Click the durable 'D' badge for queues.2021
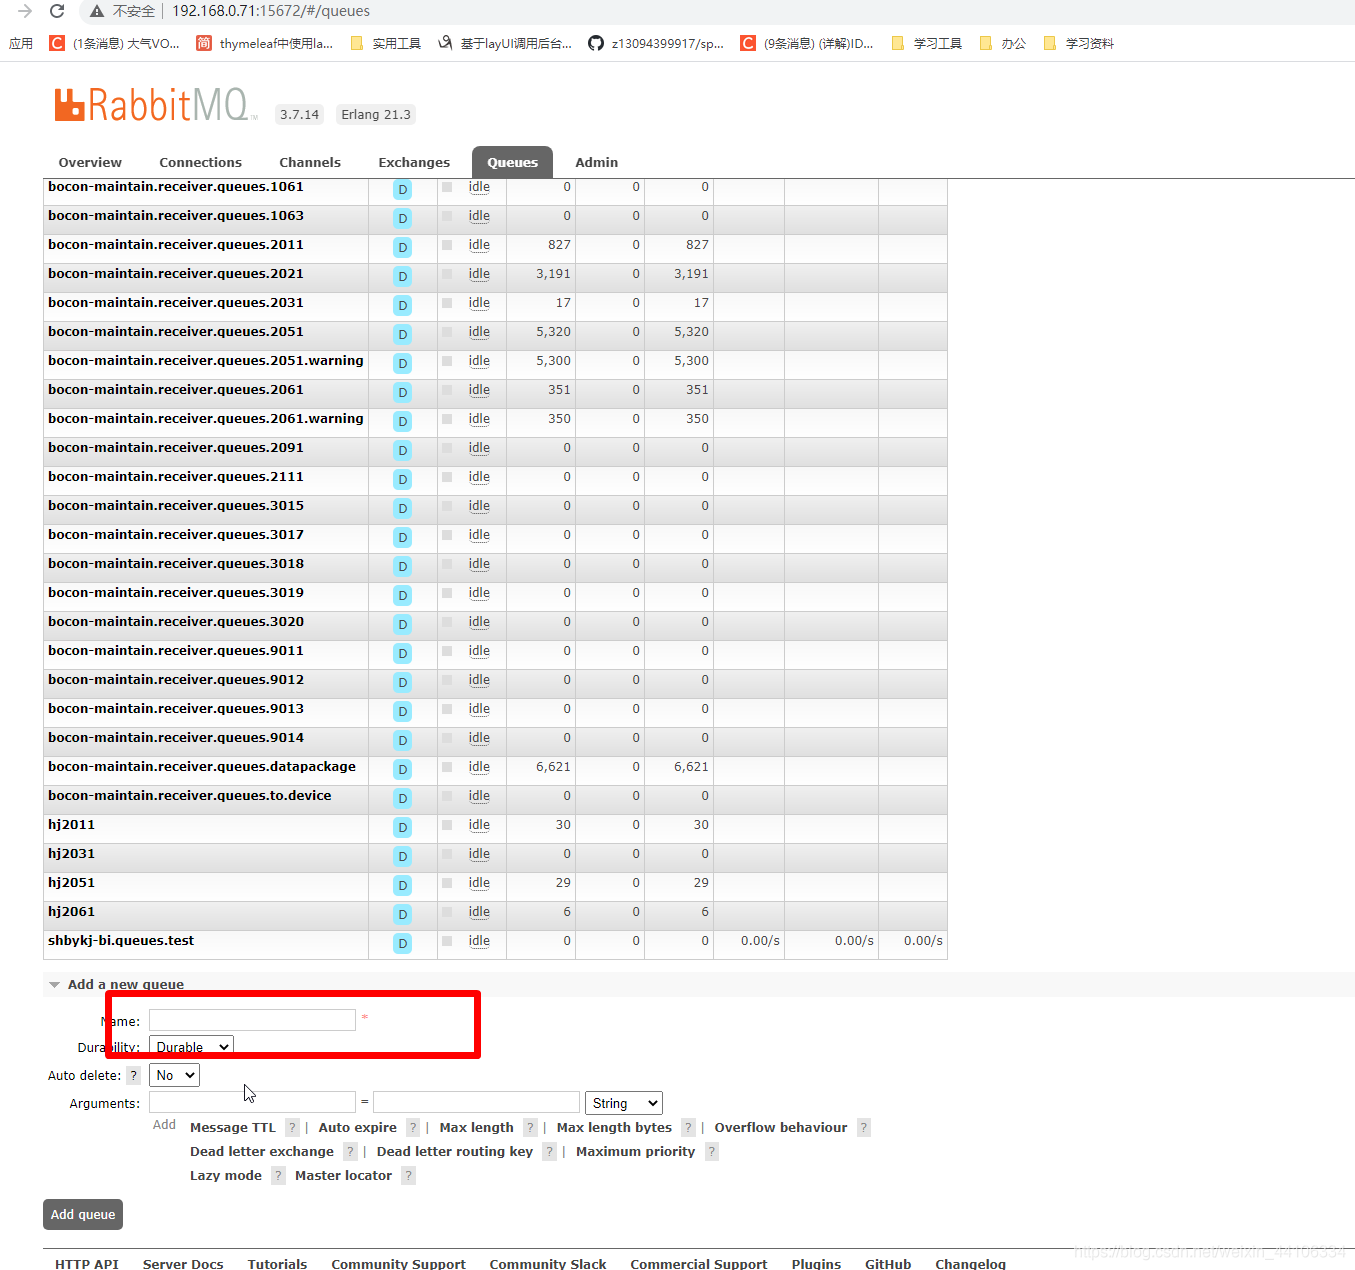This screenshot has width=1355, height=1270. (403, 276)
